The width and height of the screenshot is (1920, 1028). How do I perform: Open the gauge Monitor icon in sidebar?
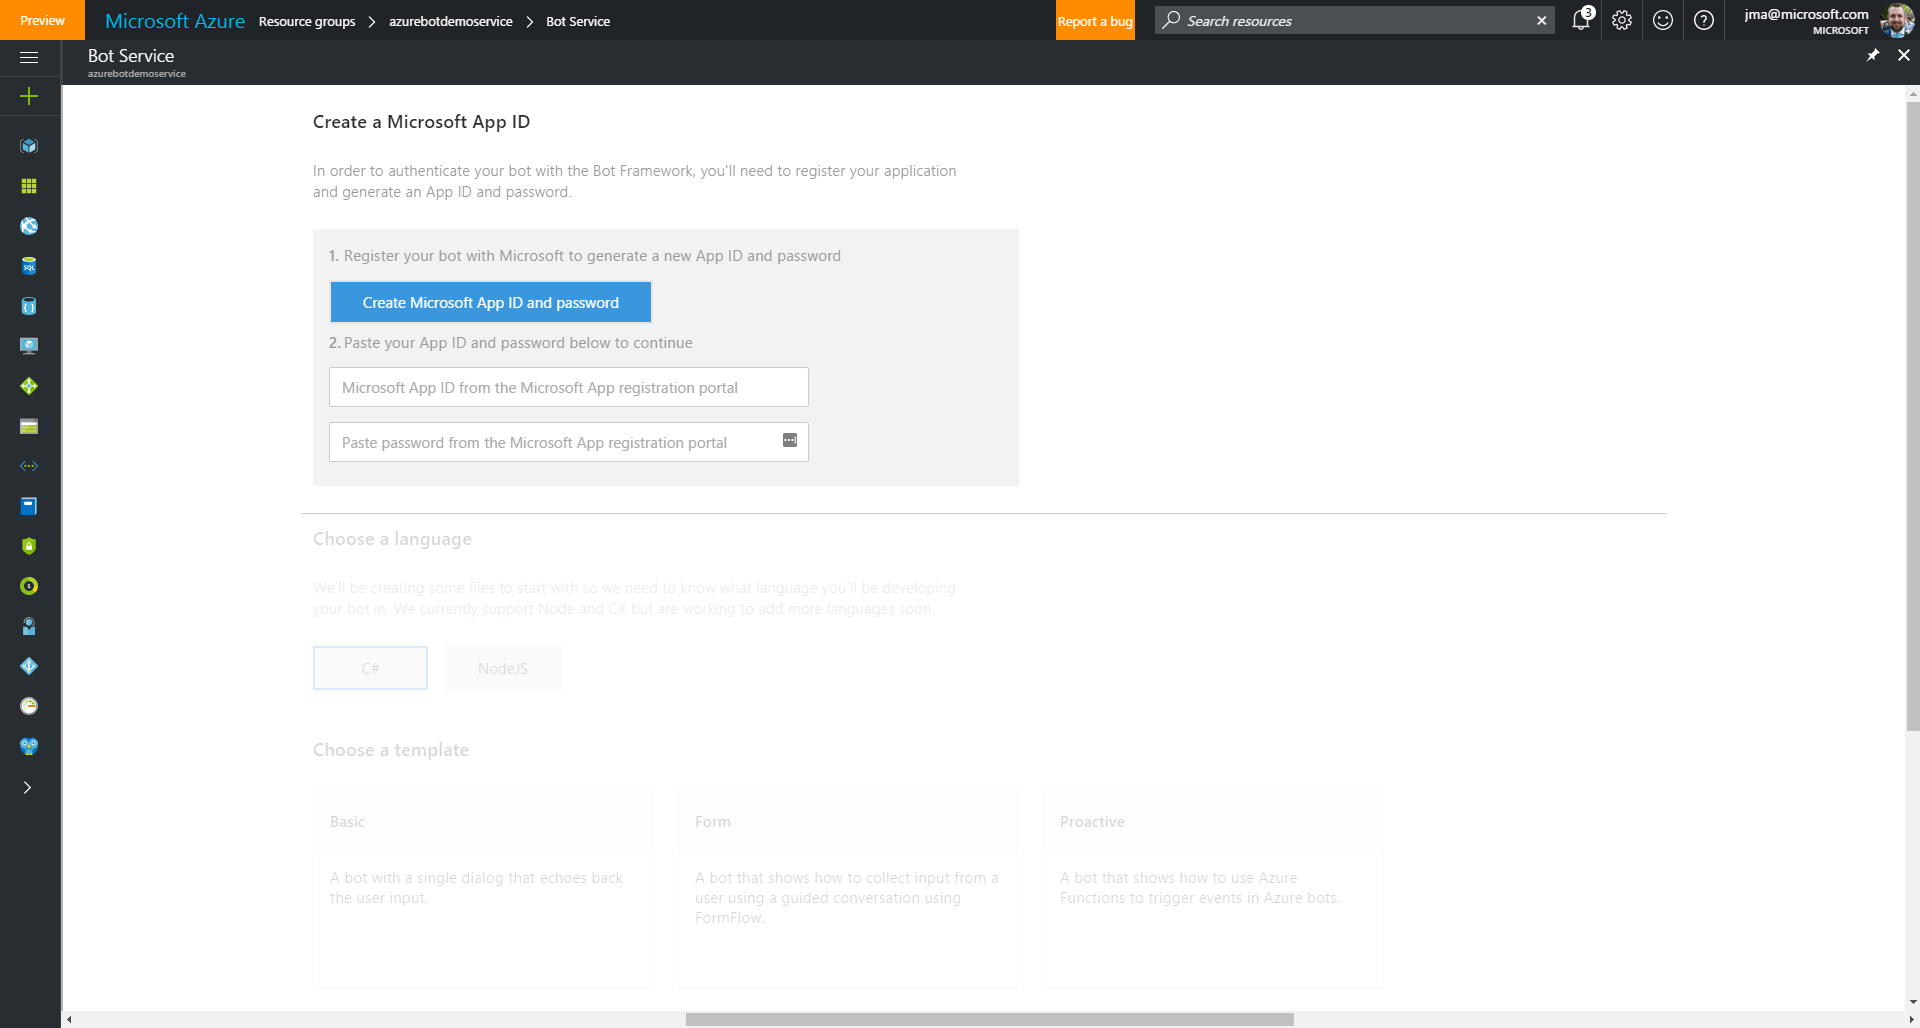[x=29, y=706]
